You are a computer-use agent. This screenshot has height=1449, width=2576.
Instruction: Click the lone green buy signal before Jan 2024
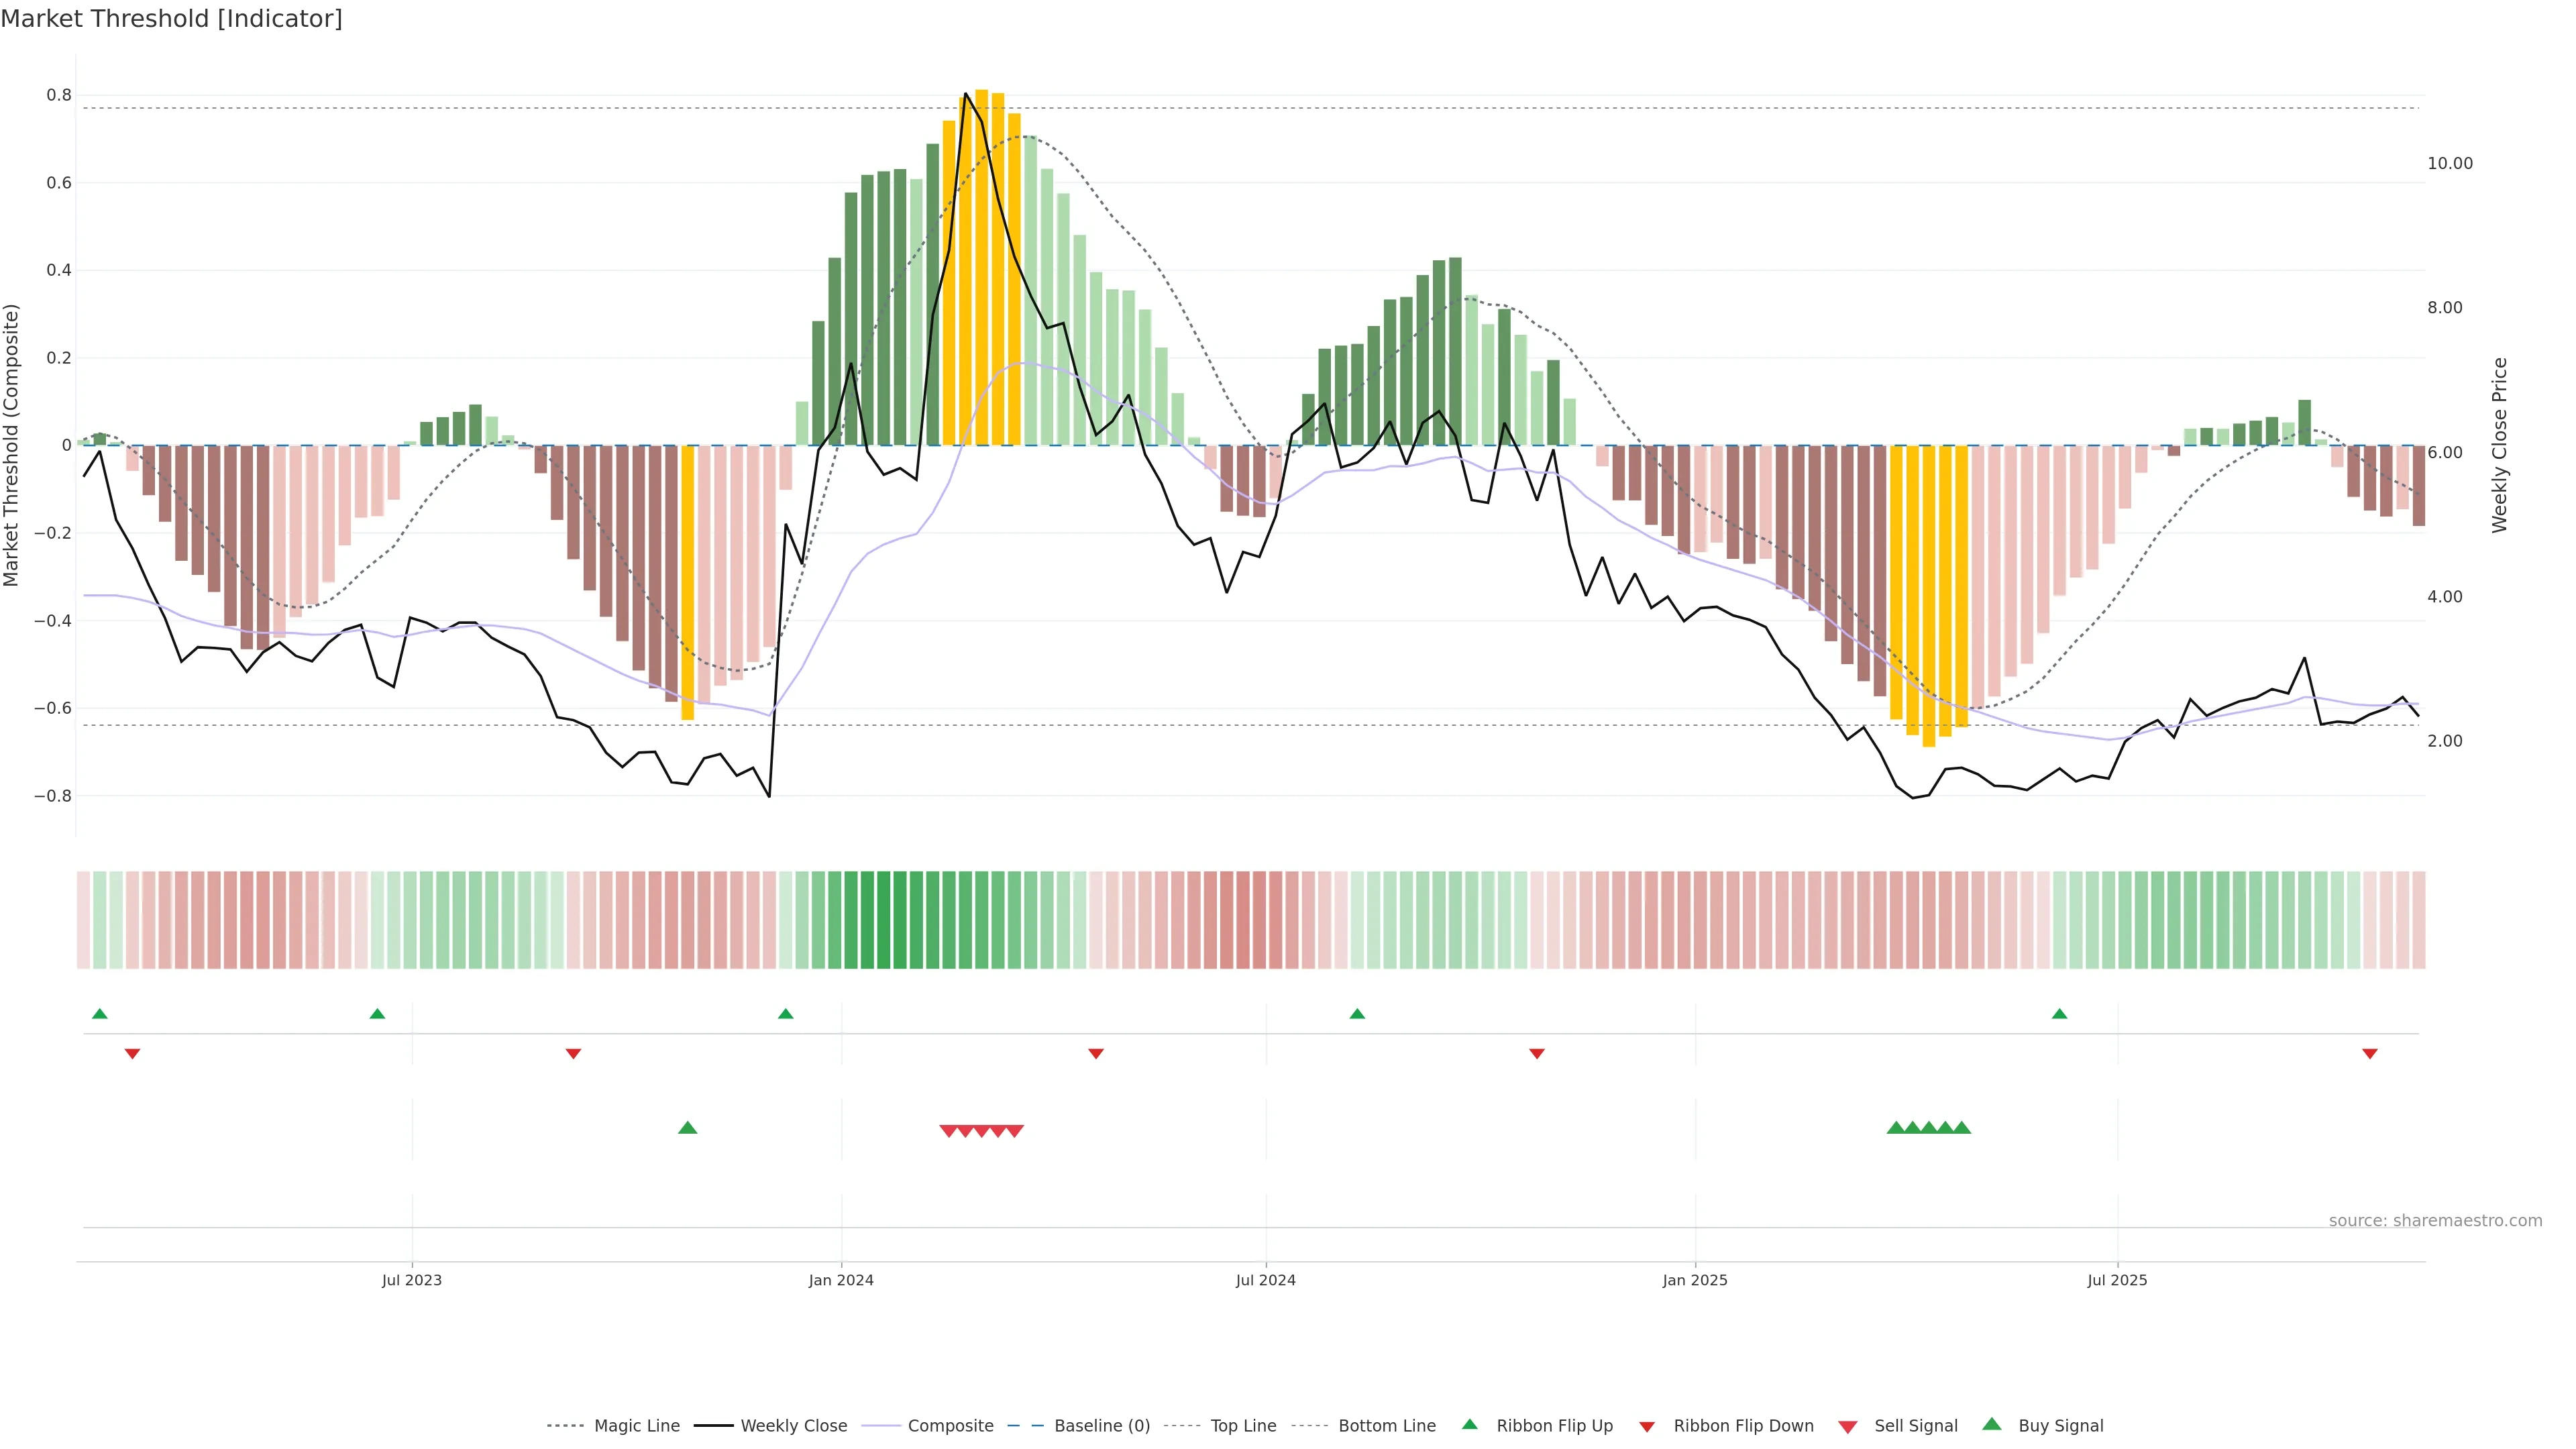688,1128
